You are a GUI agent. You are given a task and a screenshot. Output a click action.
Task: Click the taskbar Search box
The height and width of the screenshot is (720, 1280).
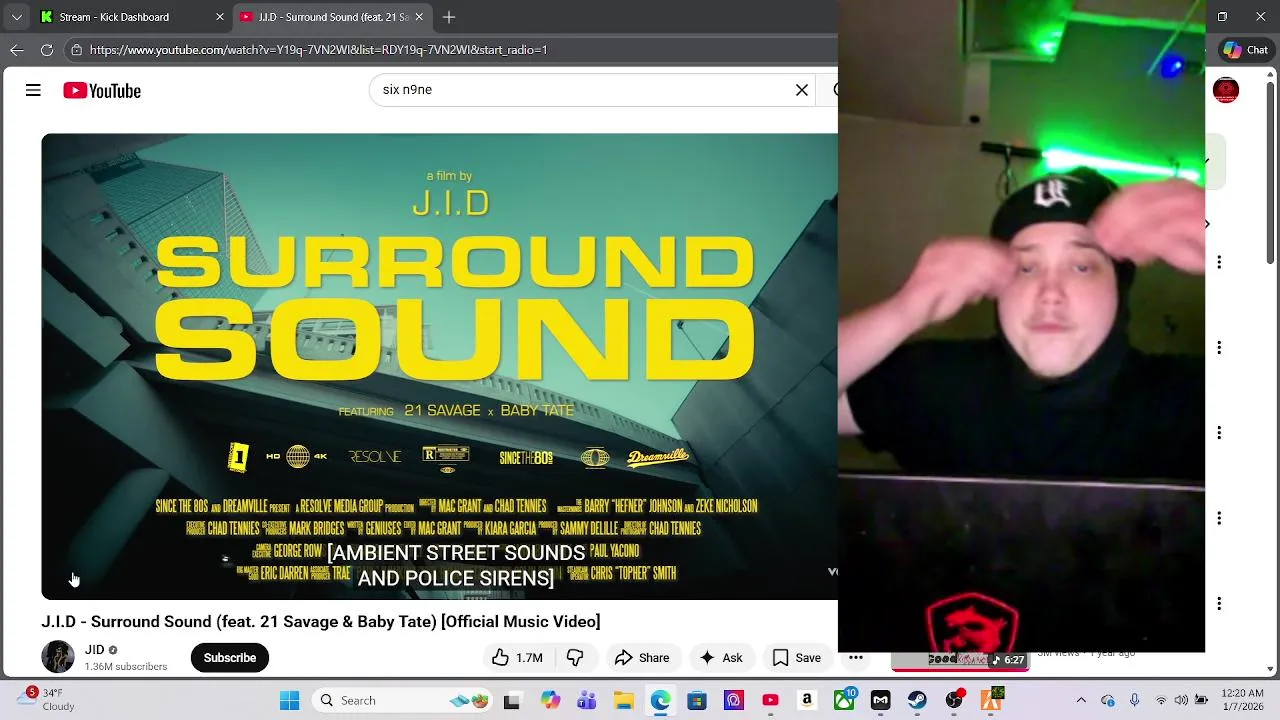tap(401, 700)
